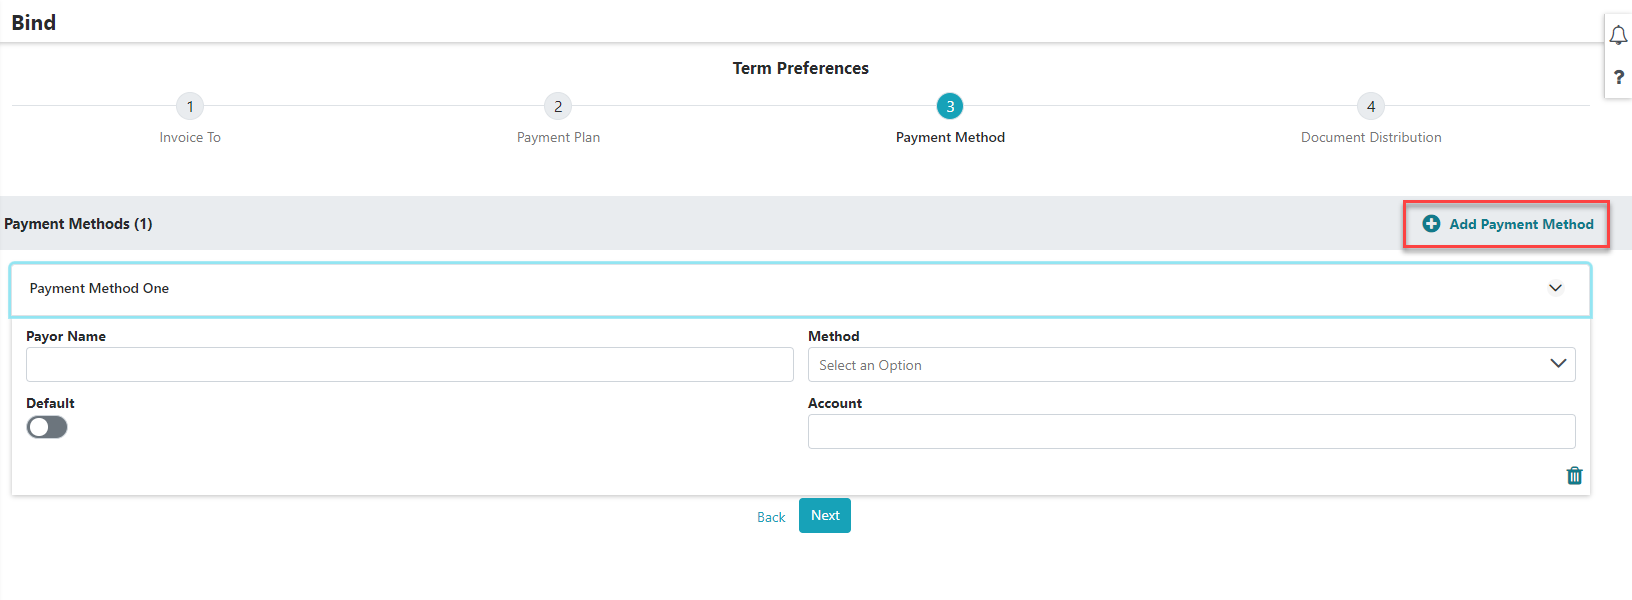1632x600 pixels.
Task: Select the Payment Plan step label
Action: coord(558,137)
